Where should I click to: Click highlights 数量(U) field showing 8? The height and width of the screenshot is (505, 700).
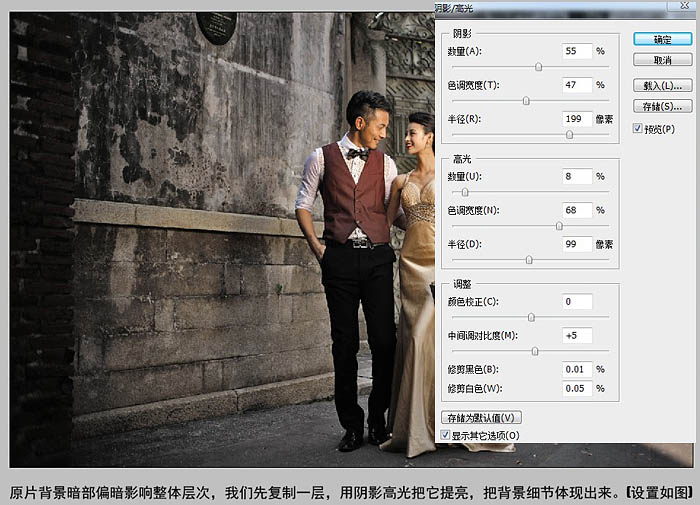[577, 176]
